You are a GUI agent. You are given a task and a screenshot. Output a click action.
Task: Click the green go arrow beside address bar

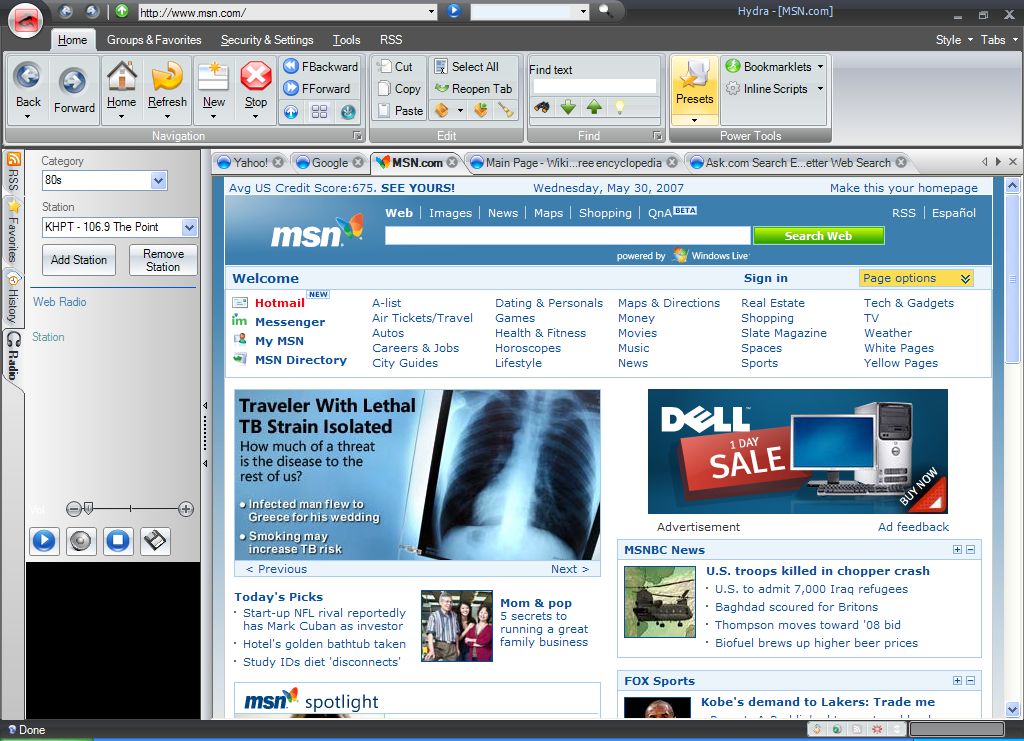(121, 10)
